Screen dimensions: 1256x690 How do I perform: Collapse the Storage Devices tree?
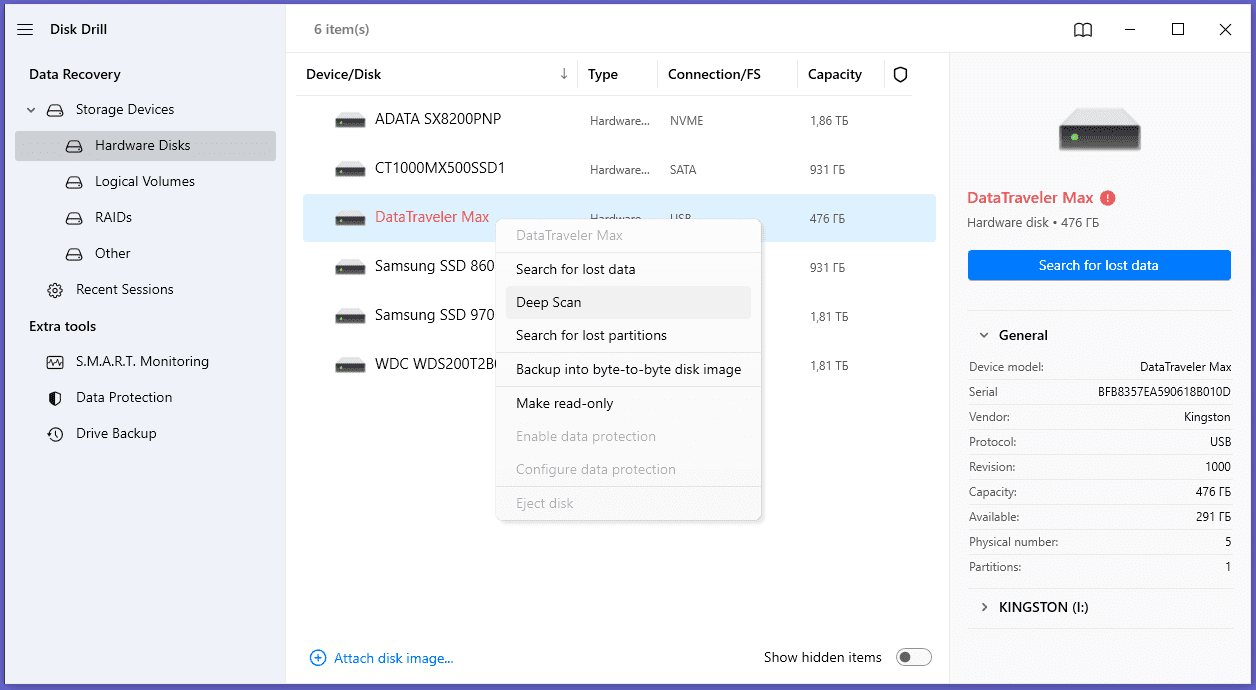point(31,110)
